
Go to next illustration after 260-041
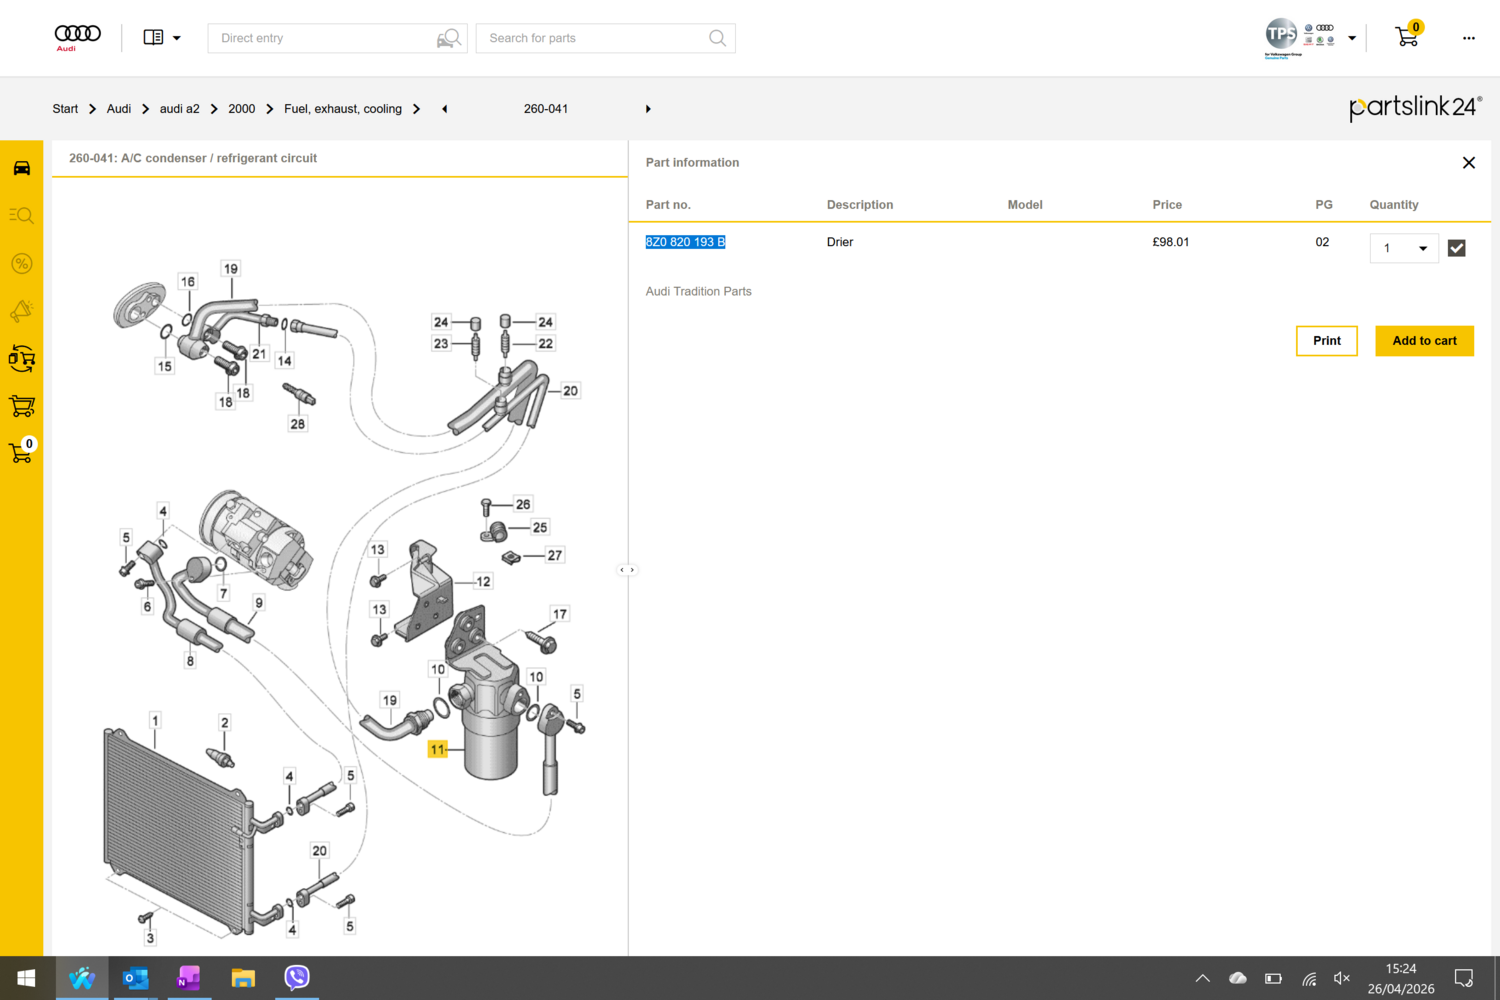coord(648,109)
